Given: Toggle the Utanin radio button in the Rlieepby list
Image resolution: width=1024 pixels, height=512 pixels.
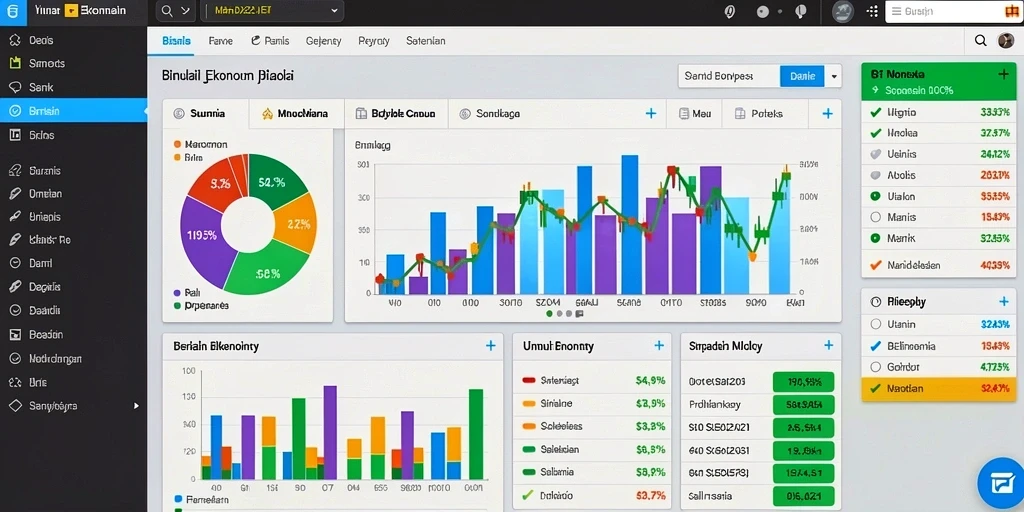Looking at the screenshot, I should pyautogui.click(x=876, y=324).
